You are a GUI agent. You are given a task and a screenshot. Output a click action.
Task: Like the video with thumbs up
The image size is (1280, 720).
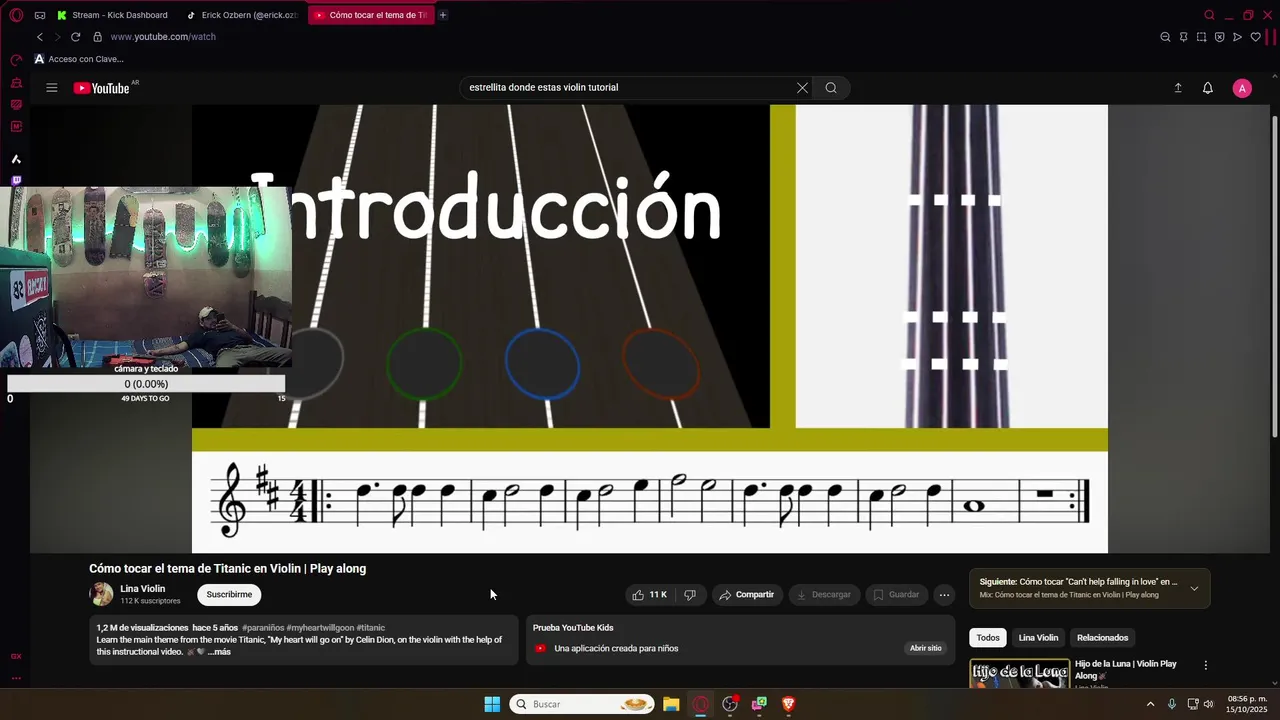pos(649,595)
